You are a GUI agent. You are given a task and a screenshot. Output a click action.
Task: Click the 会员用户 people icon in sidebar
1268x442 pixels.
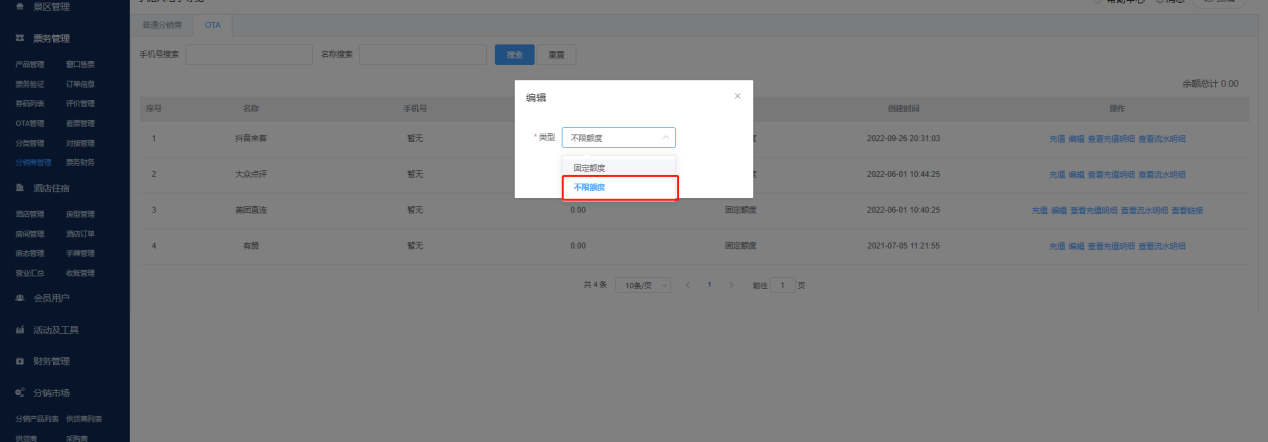coord(20,298)
